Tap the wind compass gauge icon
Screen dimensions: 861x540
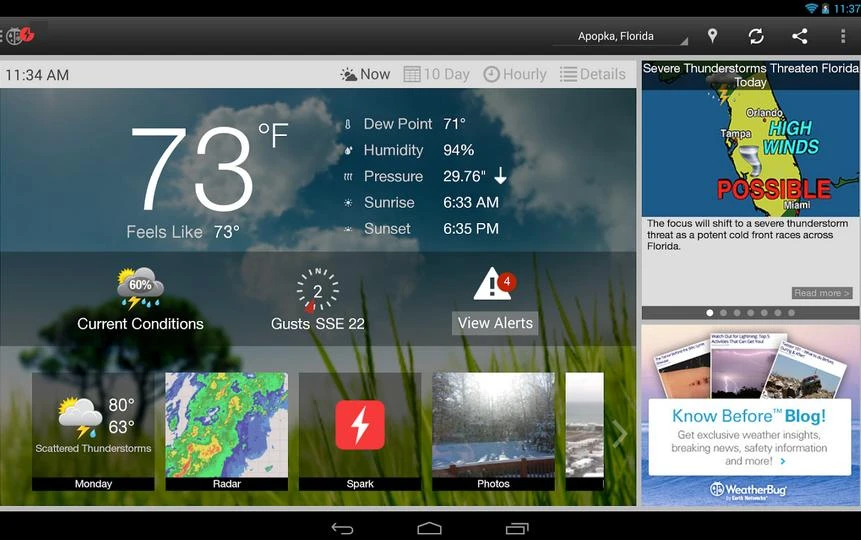pos(317,291)
